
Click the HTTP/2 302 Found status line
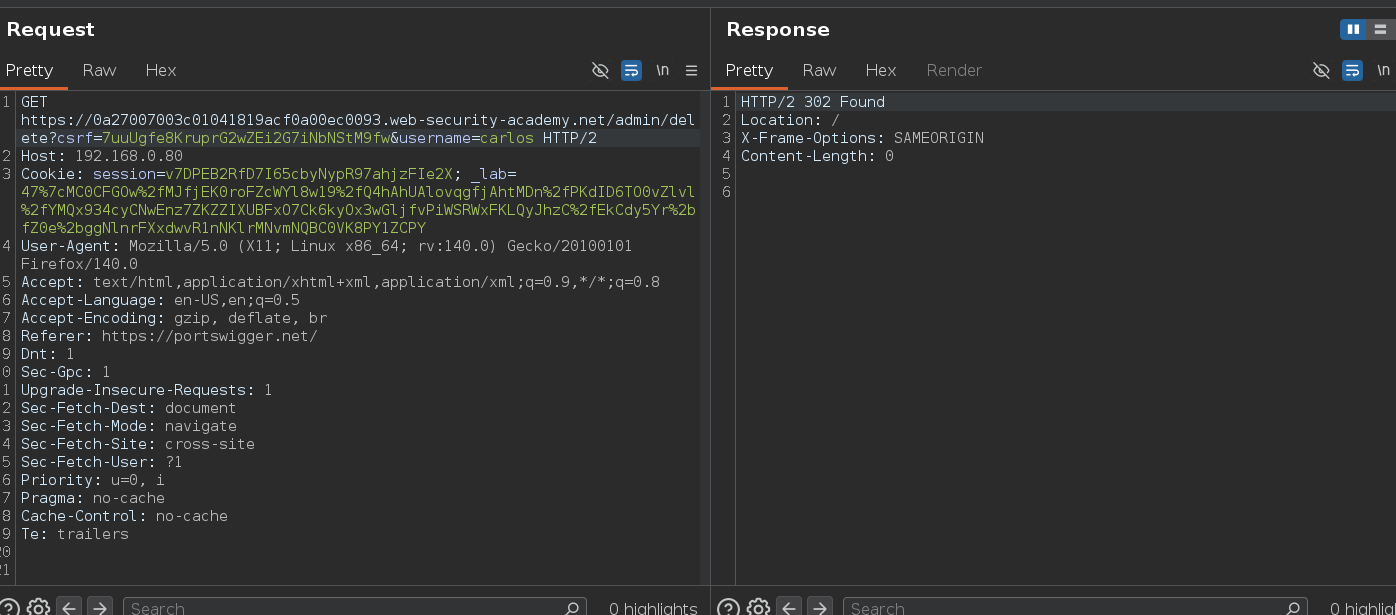tap(812, 102)
